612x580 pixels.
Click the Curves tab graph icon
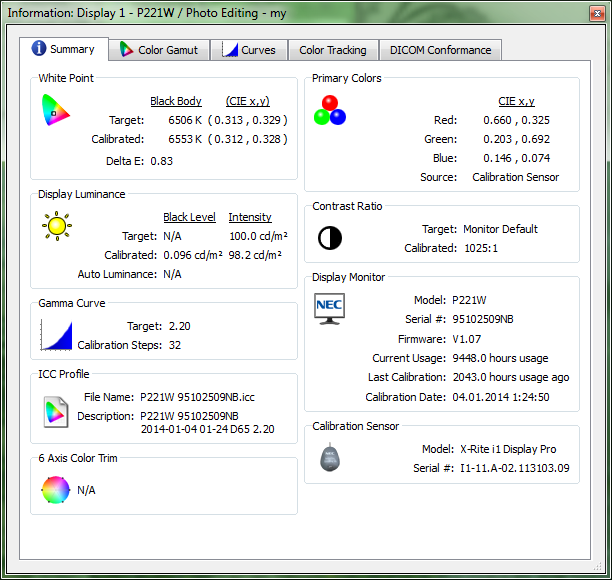click(230, 50)
